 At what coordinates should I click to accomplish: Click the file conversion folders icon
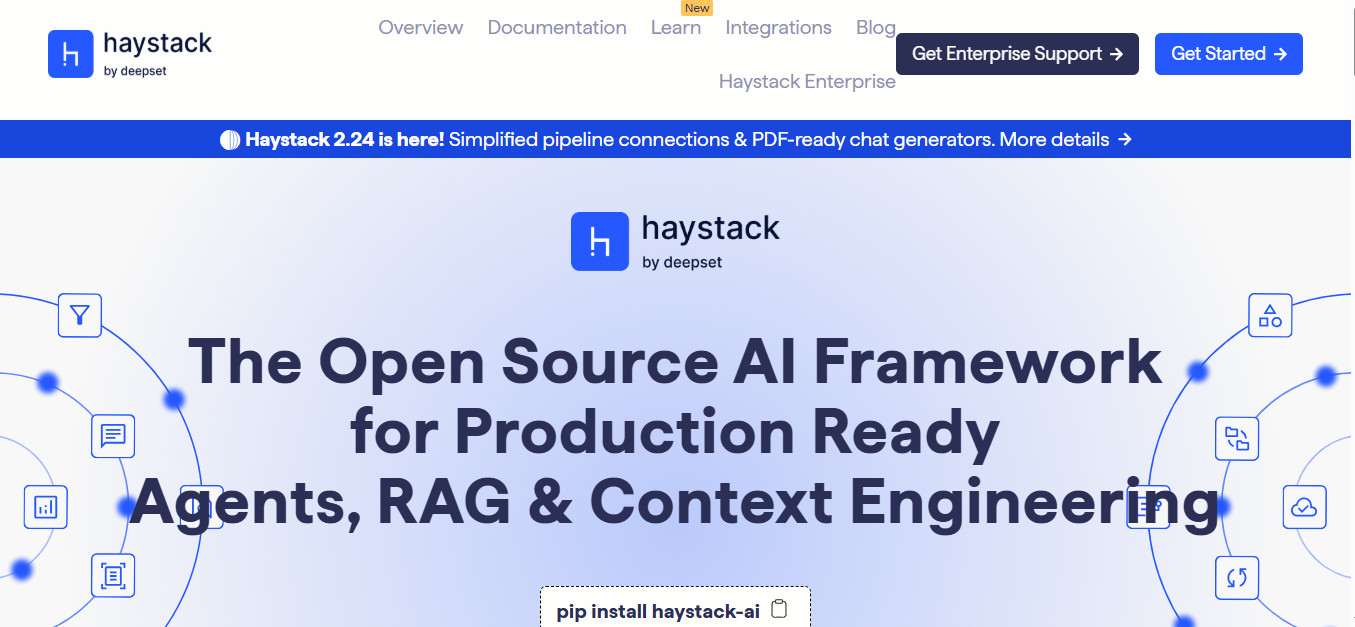1237,438
